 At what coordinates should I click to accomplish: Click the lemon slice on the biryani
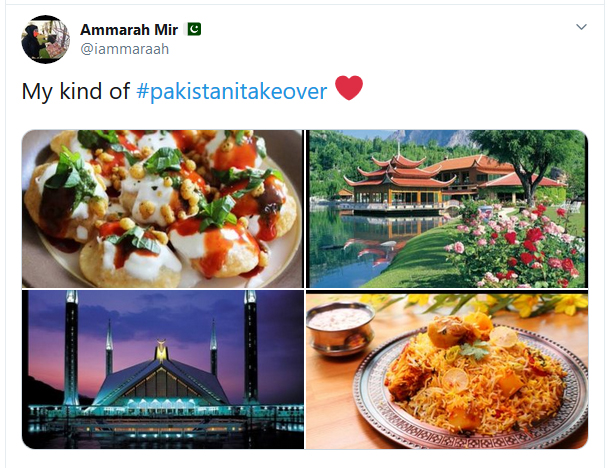tap(503, 337)
